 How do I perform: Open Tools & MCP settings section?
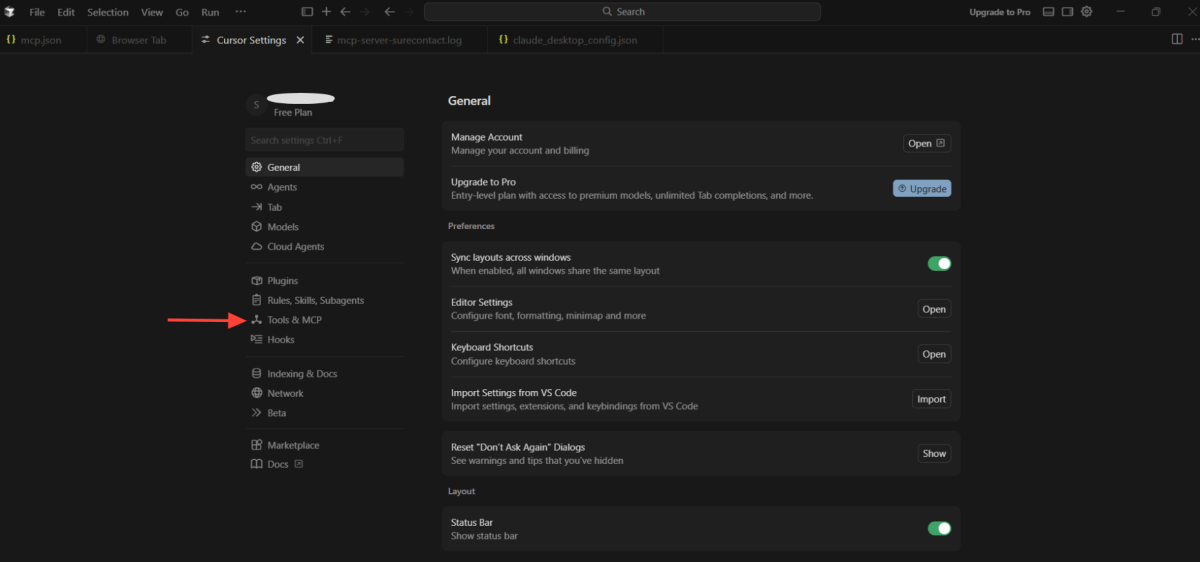294,320
